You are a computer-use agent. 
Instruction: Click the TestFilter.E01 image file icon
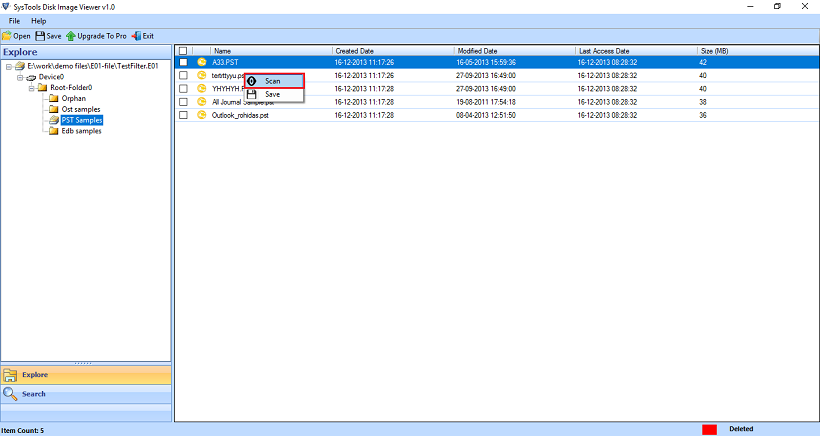[20, 66]
